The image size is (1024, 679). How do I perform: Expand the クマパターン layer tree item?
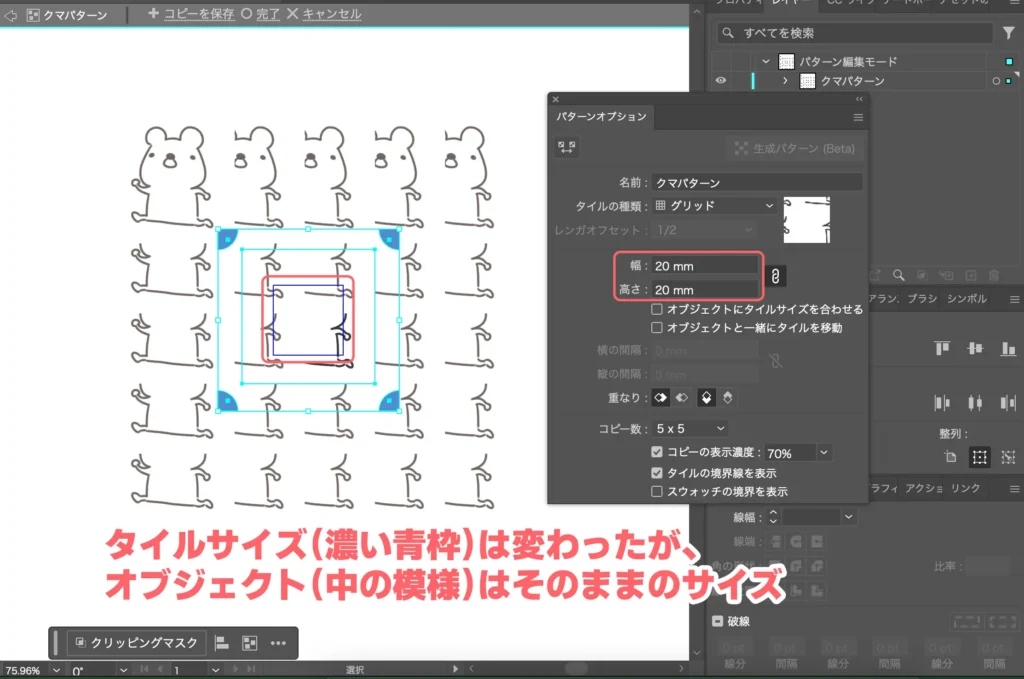[x=785, y=81]
